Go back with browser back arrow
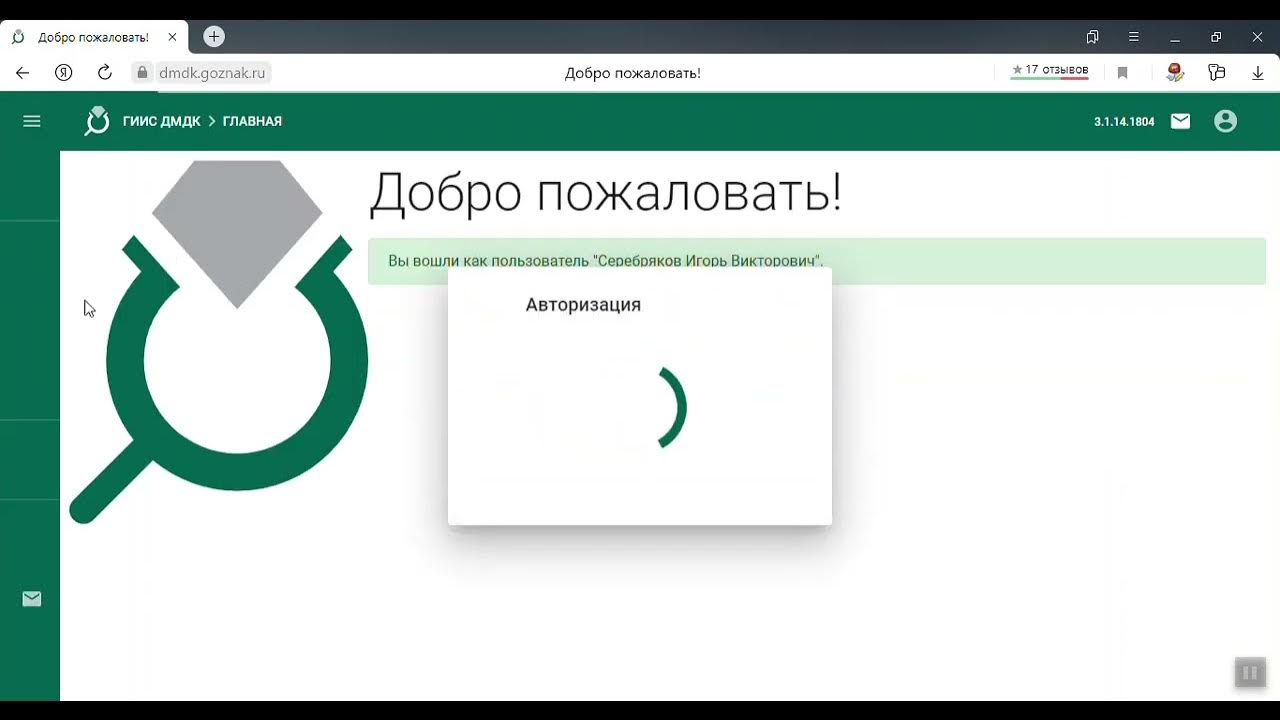Screen dimensions: 1280x720 [22, 73]
